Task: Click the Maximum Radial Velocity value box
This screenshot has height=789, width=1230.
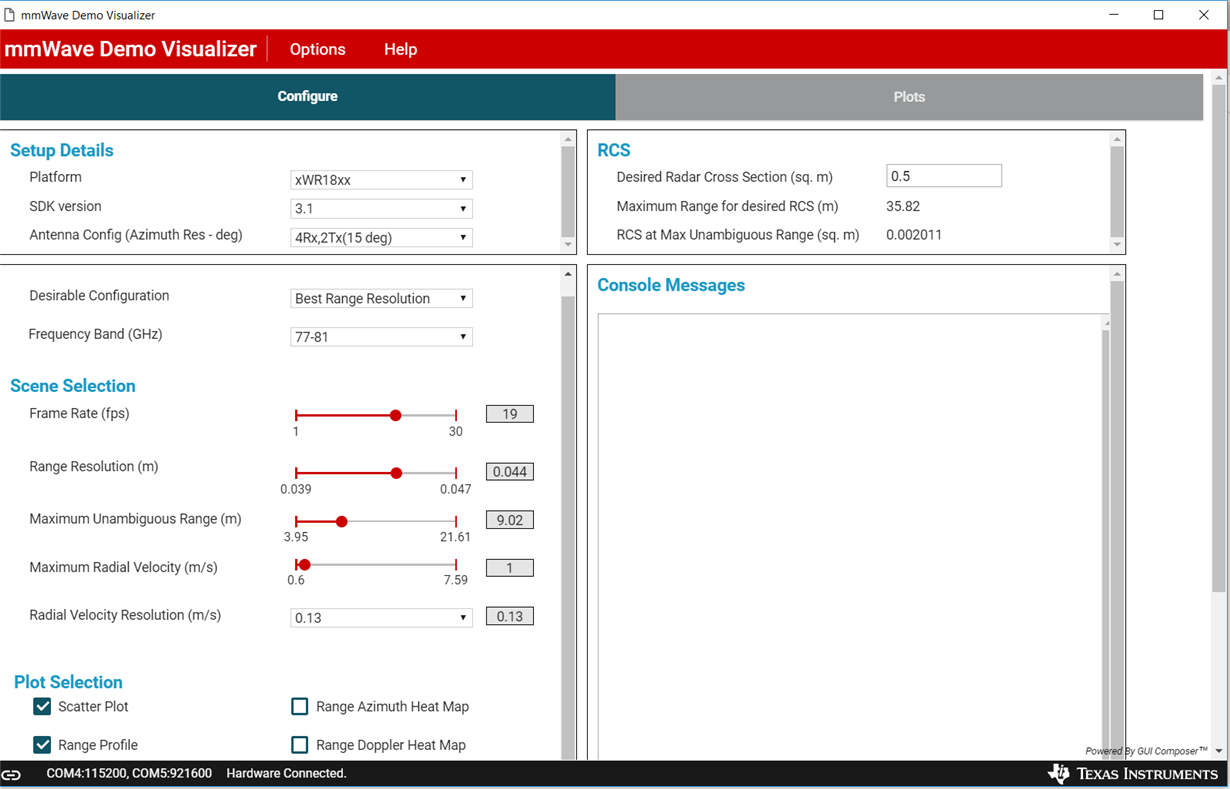Action: coord(510,568)
